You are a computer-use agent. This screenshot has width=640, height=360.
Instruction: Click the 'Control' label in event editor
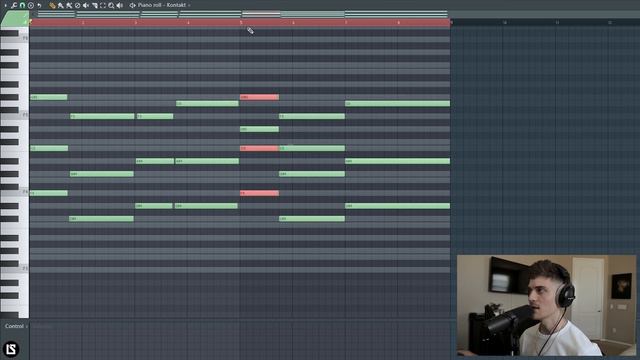pos(14,326)
